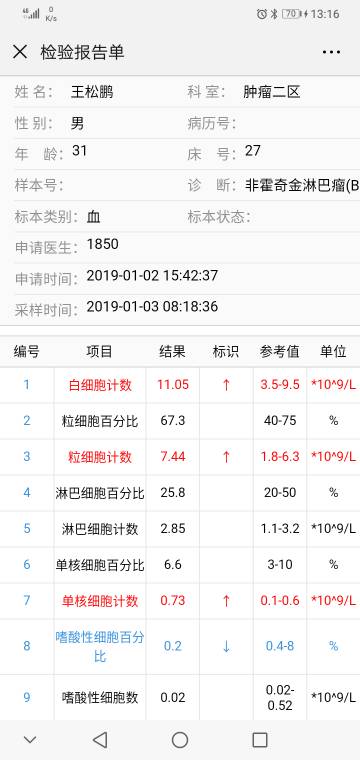This screenshot has height=760, width=360.
Task: Tap the 单核细胞计数 result 0.73
Action: click(x=172, y=600)
